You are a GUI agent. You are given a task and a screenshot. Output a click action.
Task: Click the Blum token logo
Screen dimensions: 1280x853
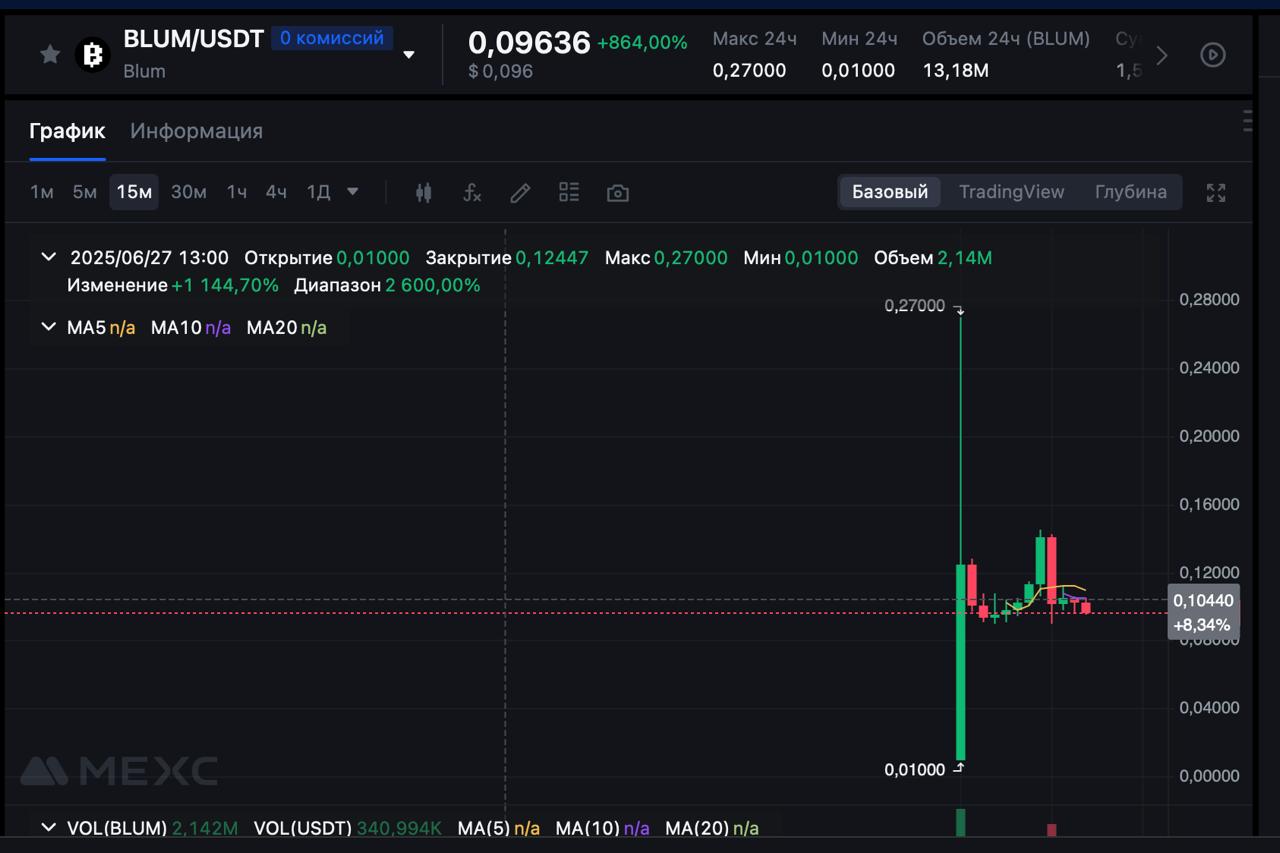click(x=93, y=54)
